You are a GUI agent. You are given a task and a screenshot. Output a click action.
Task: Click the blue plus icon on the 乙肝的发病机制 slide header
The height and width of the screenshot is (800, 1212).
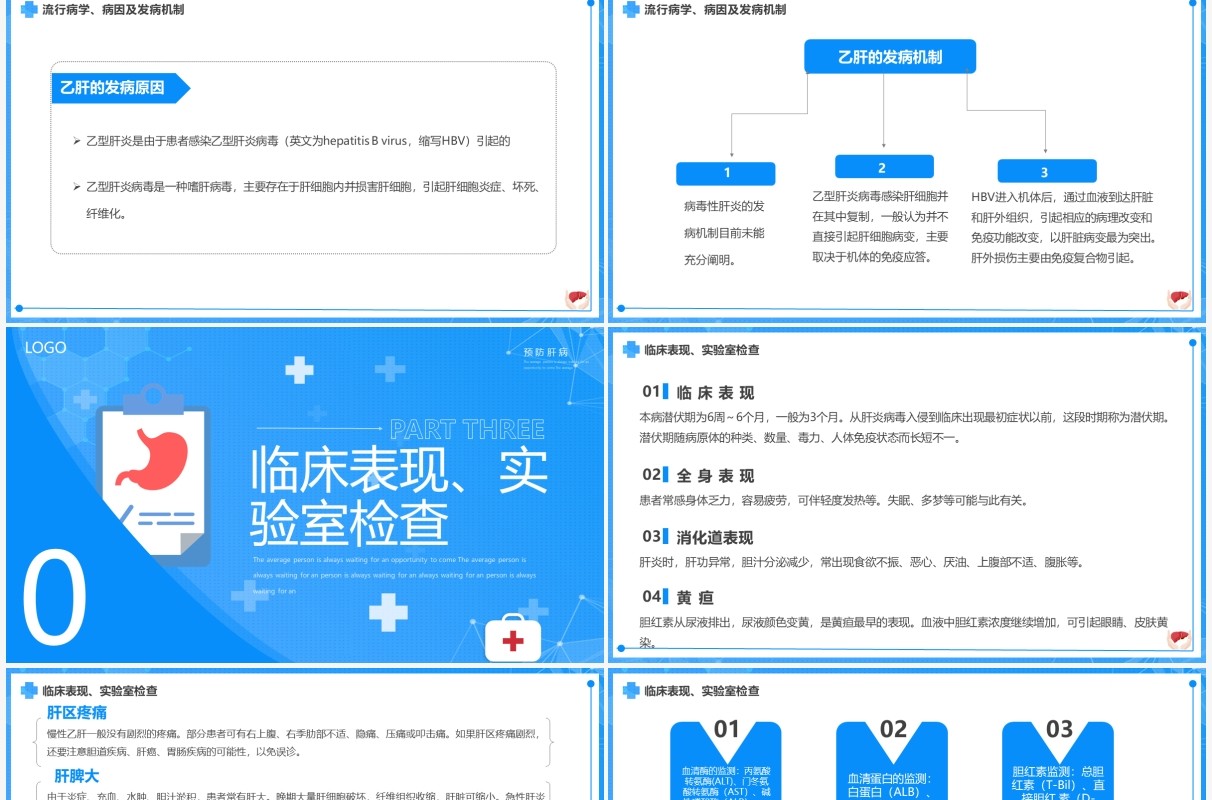point(631,9)
